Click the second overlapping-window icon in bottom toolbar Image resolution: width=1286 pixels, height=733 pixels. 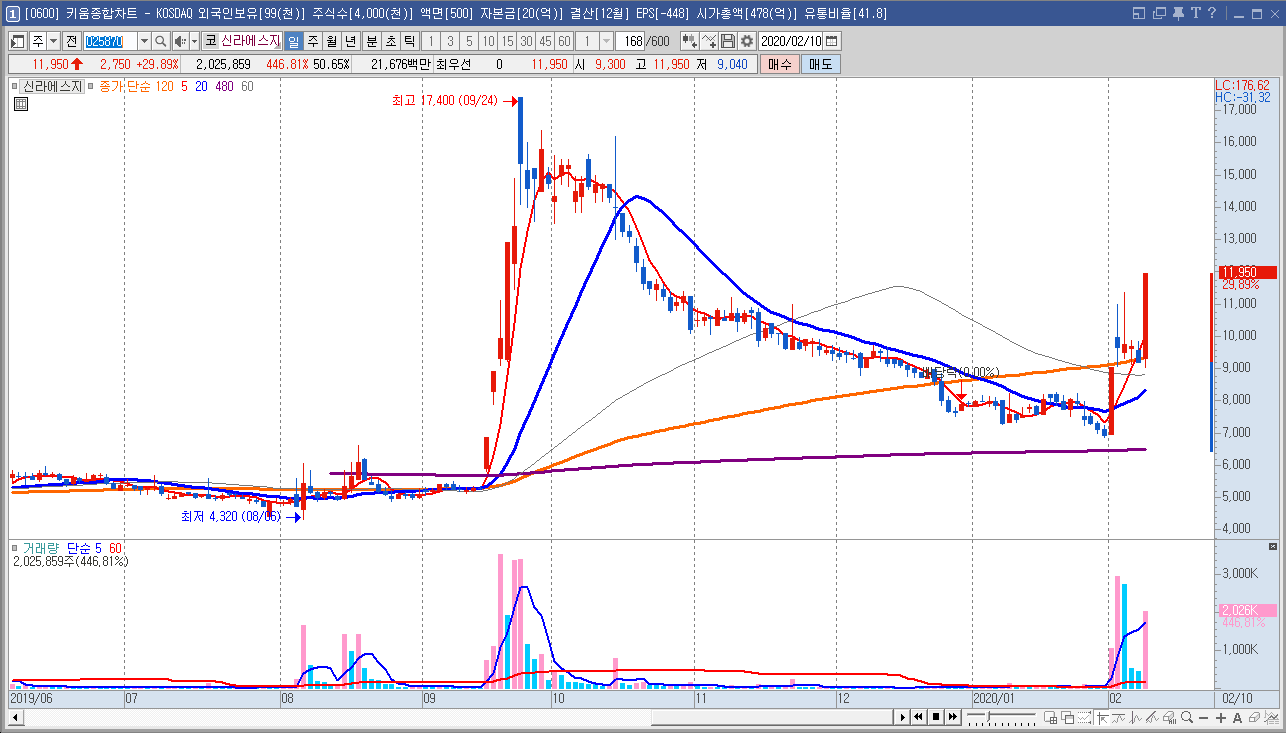pos(1068,717)
